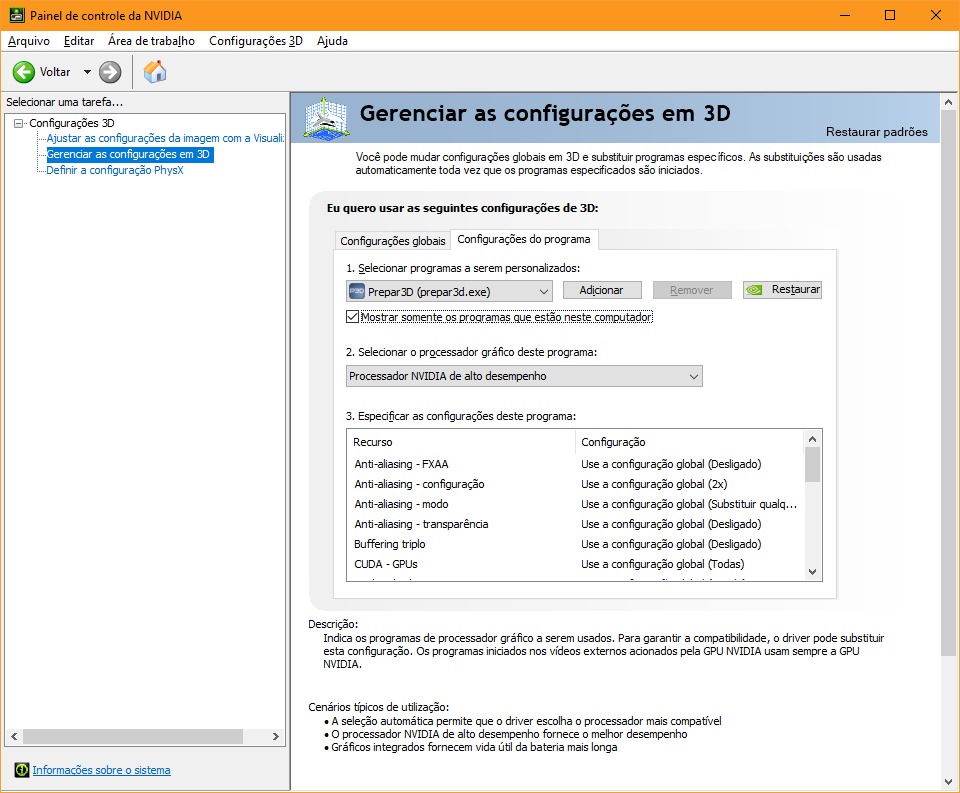960x793 pixels.
Task: Select the Configurações do programa tab
Action: (x=524, y=239)
